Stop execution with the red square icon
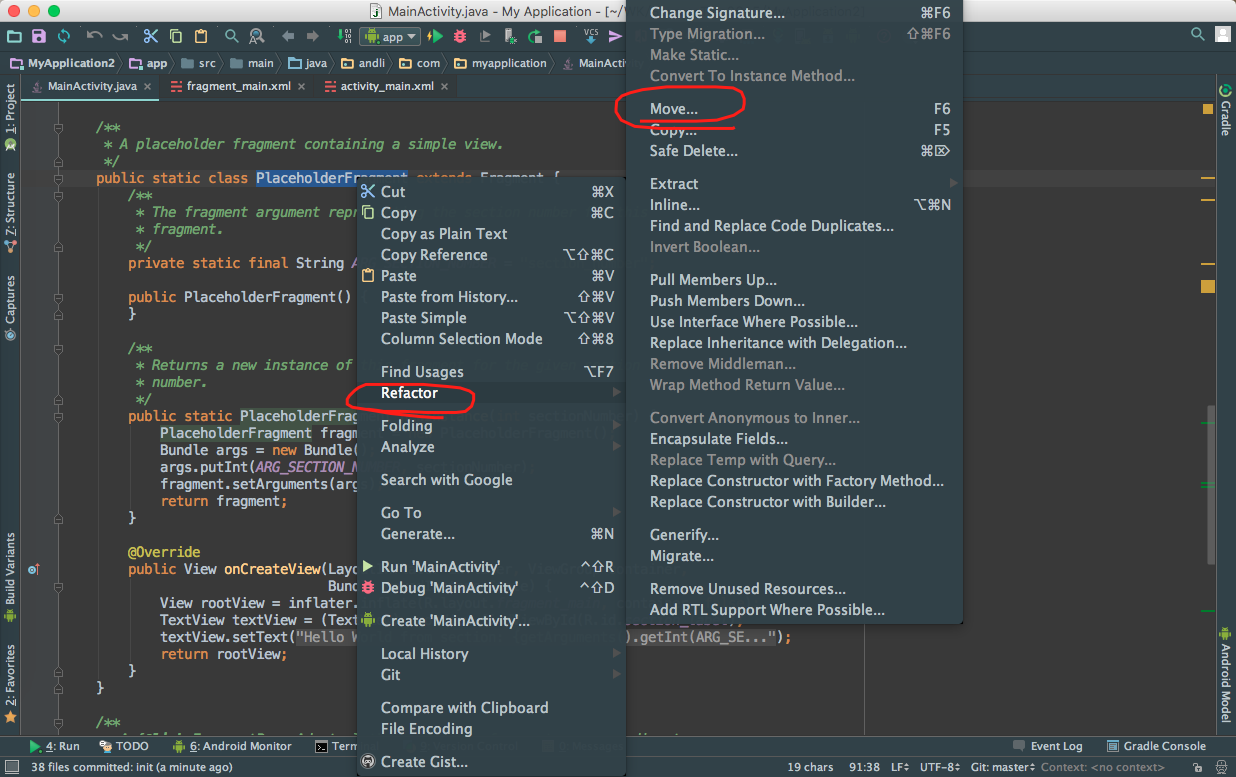Viewport: 1236px width, 777px height. point(560,36)
